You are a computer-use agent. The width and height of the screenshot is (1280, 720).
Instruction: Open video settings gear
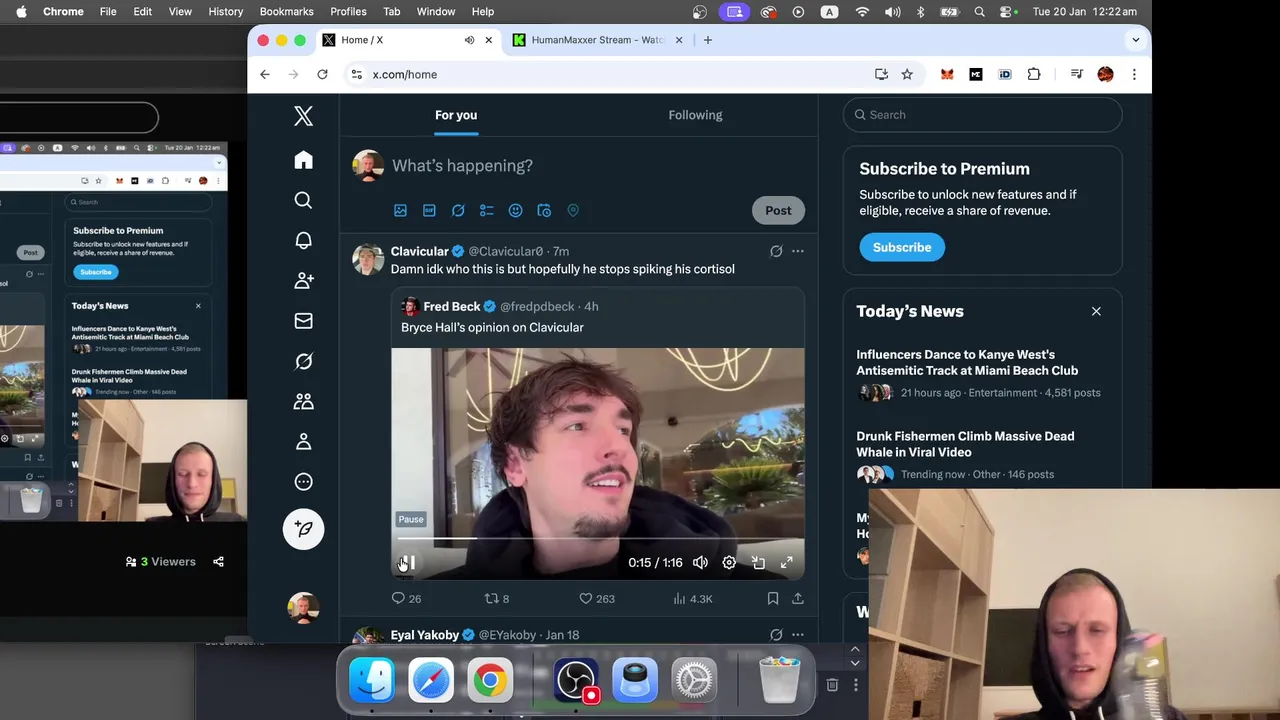point(729,562)
